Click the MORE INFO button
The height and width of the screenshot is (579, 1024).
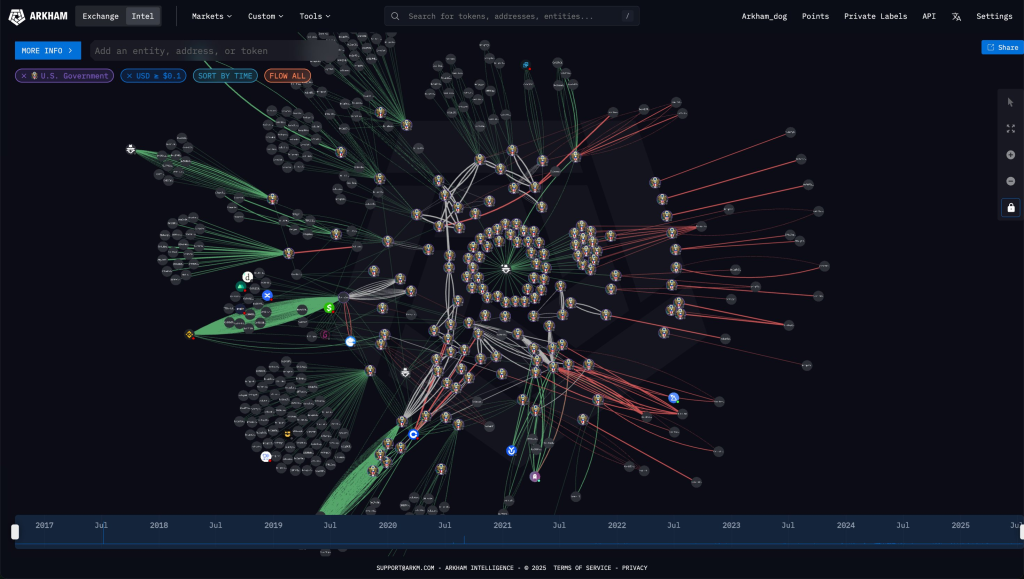click(x=48, y=50)
